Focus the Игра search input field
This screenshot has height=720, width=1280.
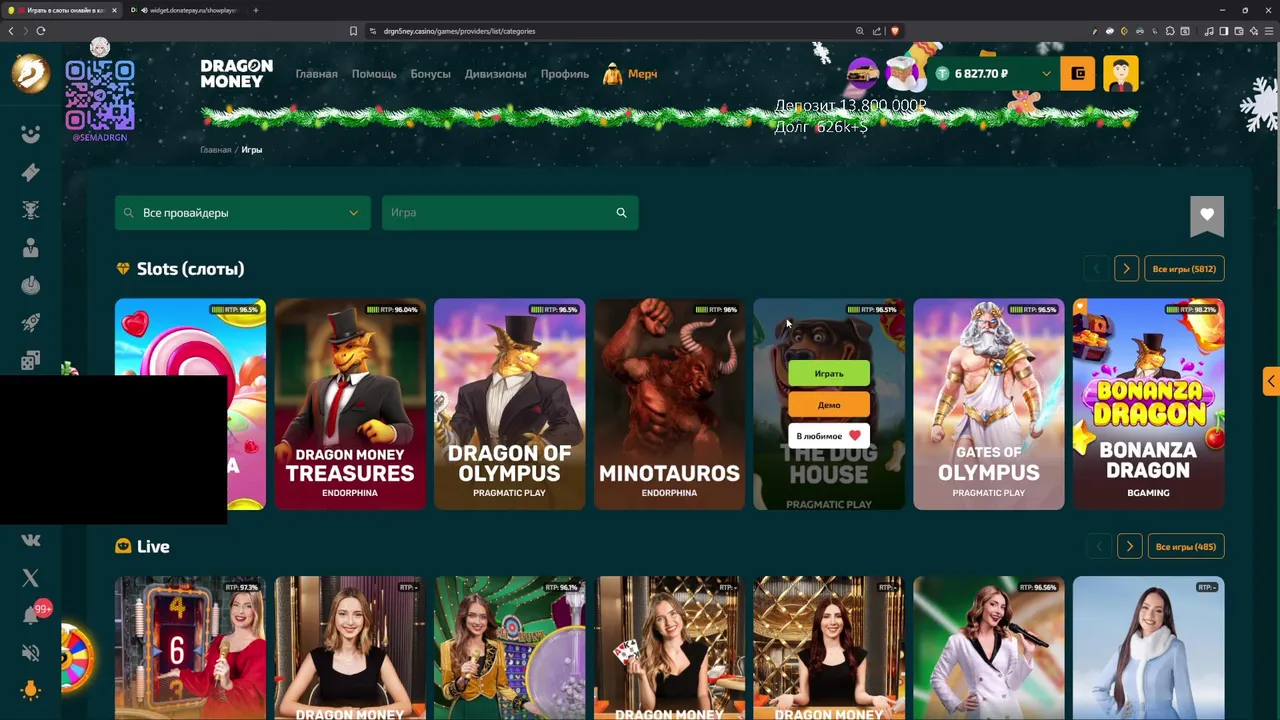click(510, 212)
